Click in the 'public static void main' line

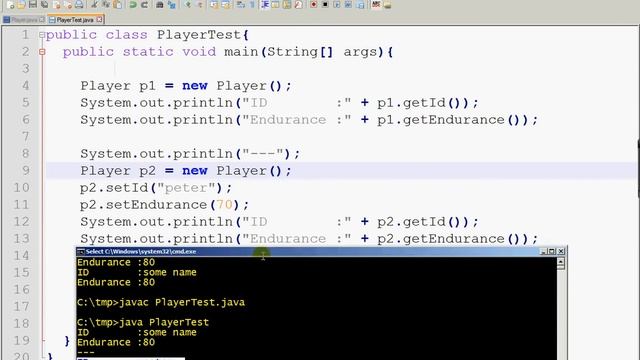click(228, 52)
